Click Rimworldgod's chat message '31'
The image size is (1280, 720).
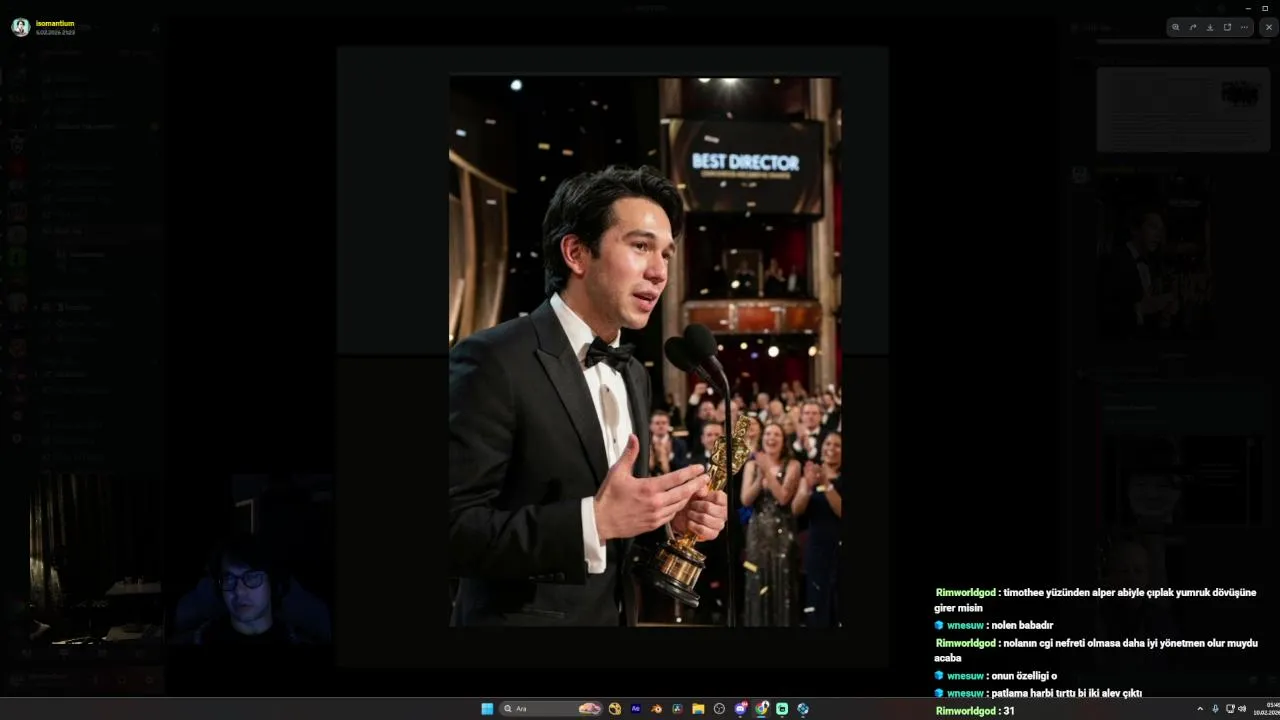[975, 711]
